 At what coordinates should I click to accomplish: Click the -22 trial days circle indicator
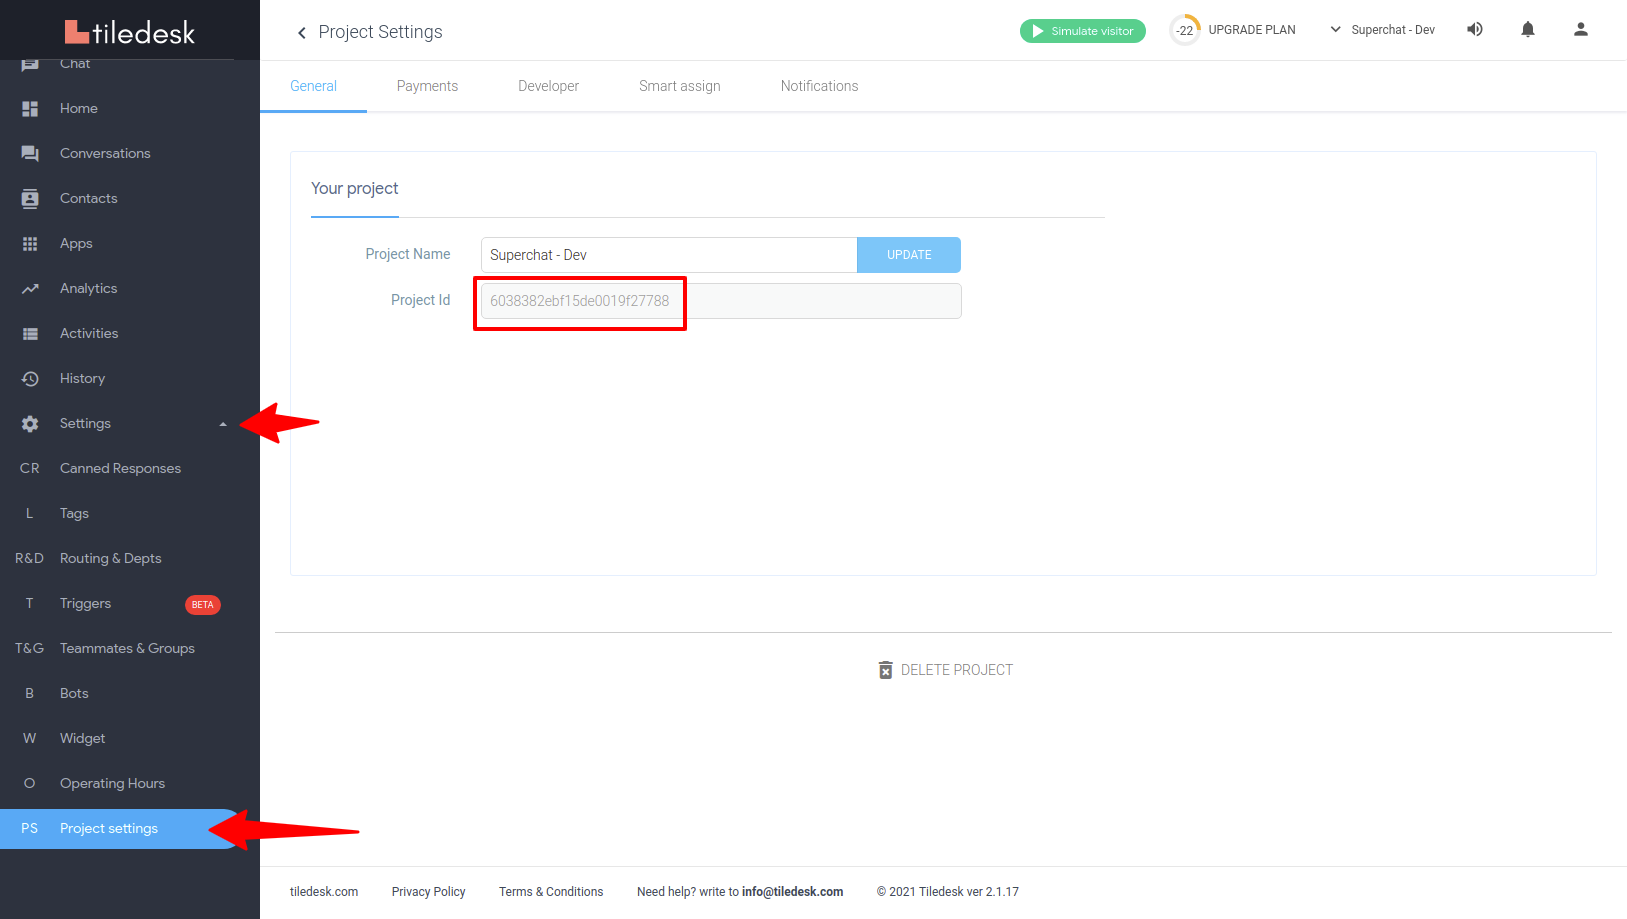click(1185, 30)
